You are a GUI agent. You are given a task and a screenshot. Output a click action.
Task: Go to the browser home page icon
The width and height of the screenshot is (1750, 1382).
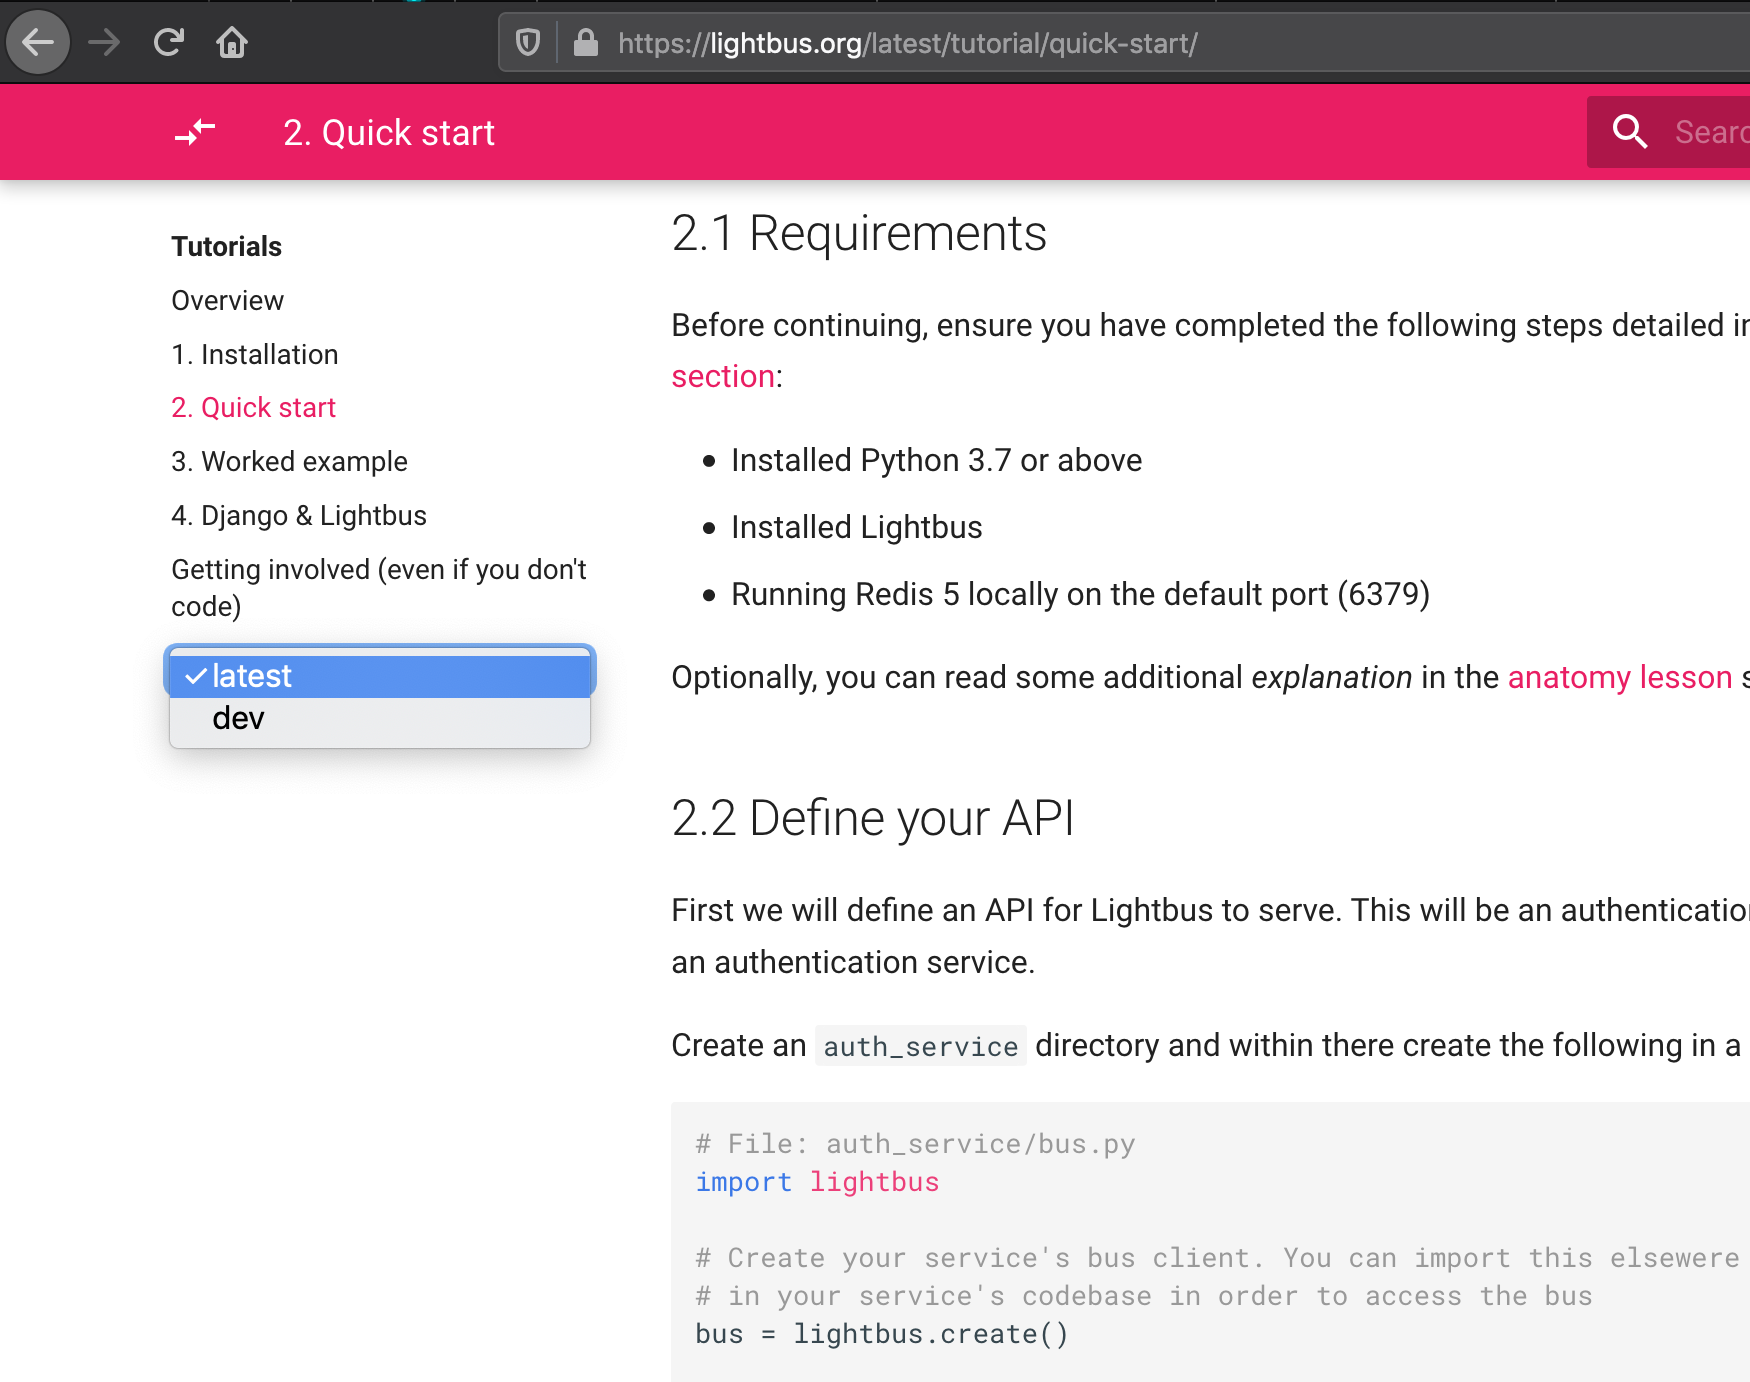(232, 42)
